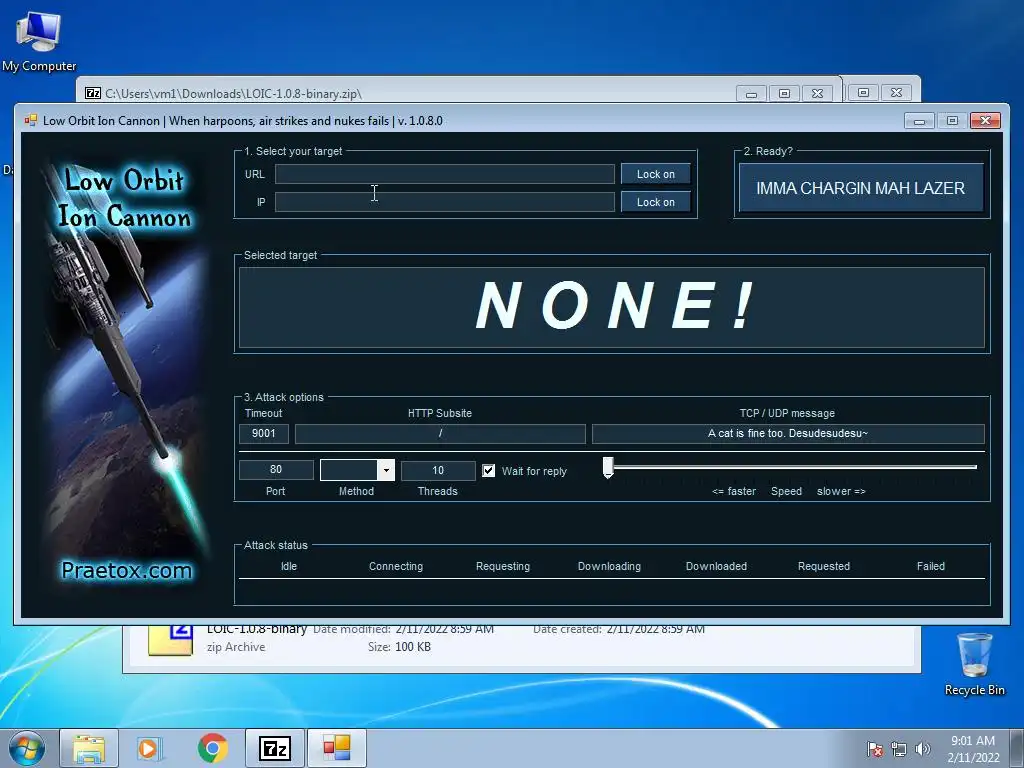This screenshot has height=768, width=1024.
Task: Click the Requested status column header
Action: [824, 566]
